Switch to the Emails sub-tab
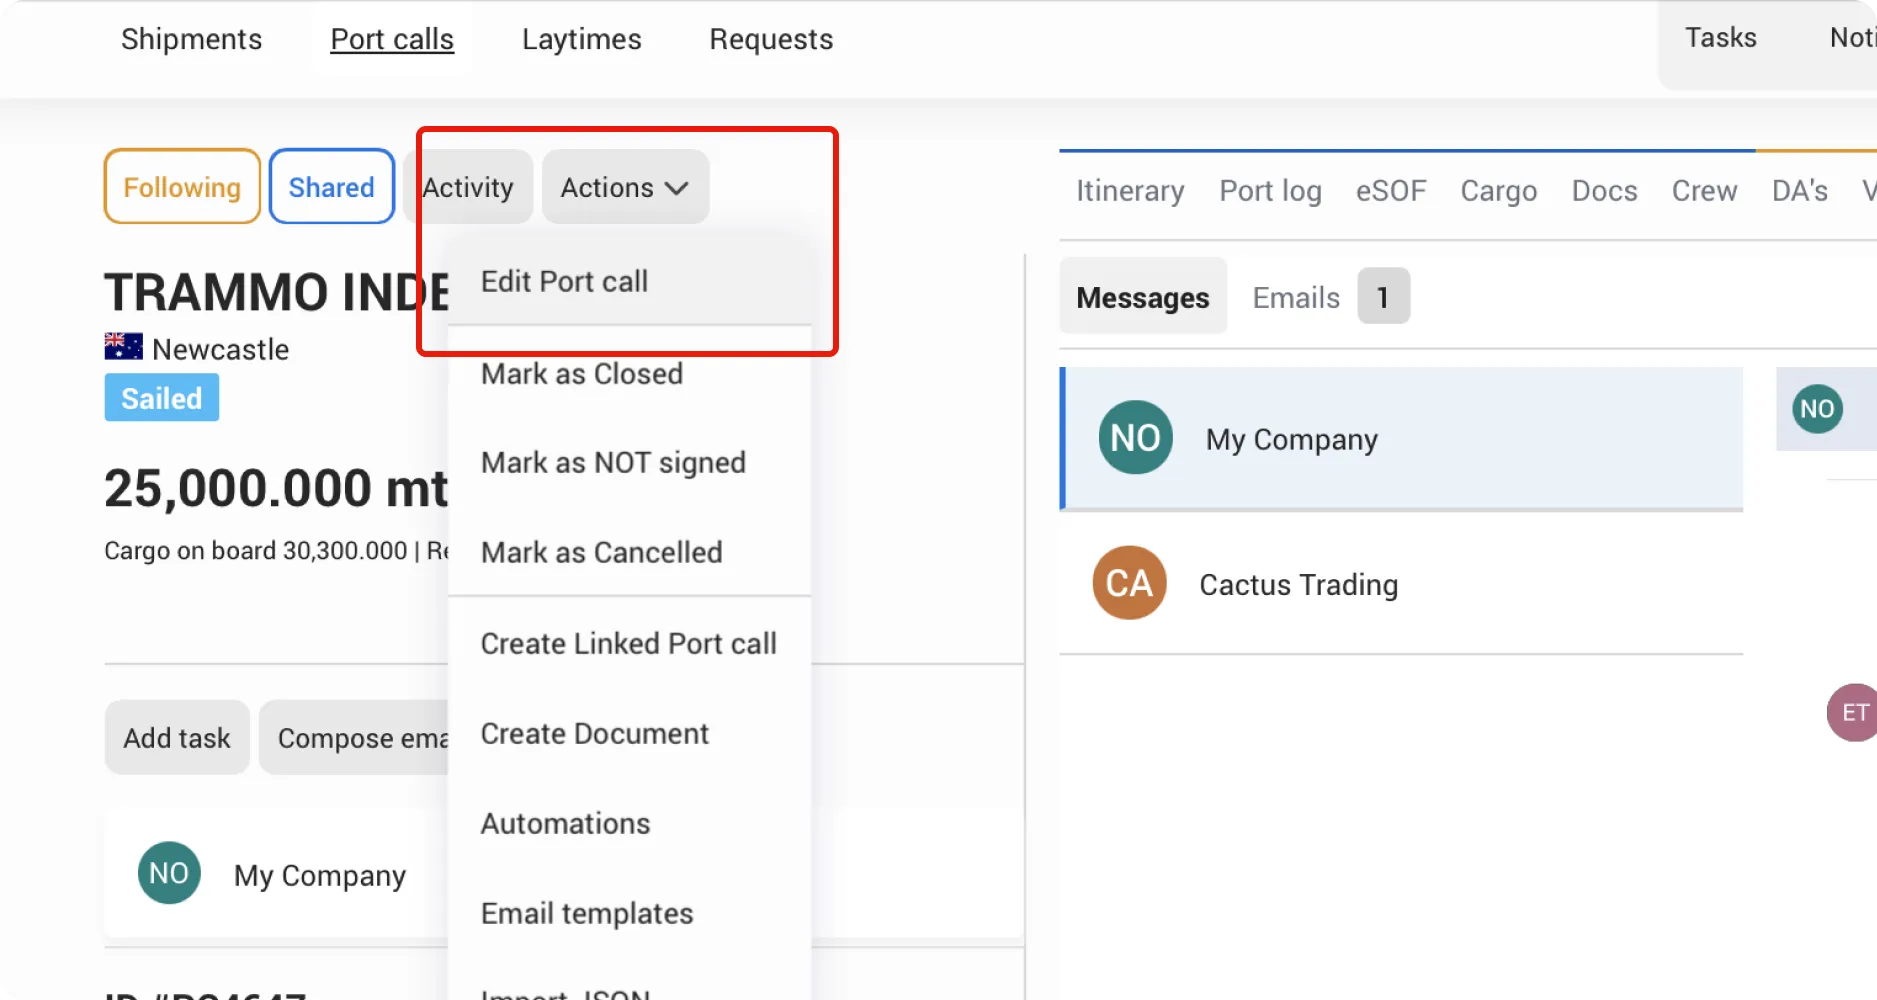Screen dimensions: 1877x1000 click(x=1296, y=297)
